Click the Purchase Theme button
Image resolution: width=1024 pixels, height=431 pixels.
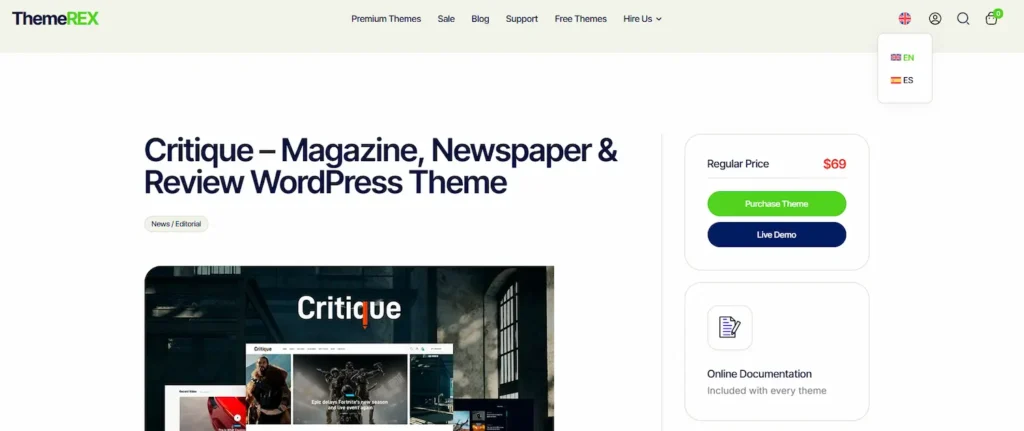pos(776,204)
